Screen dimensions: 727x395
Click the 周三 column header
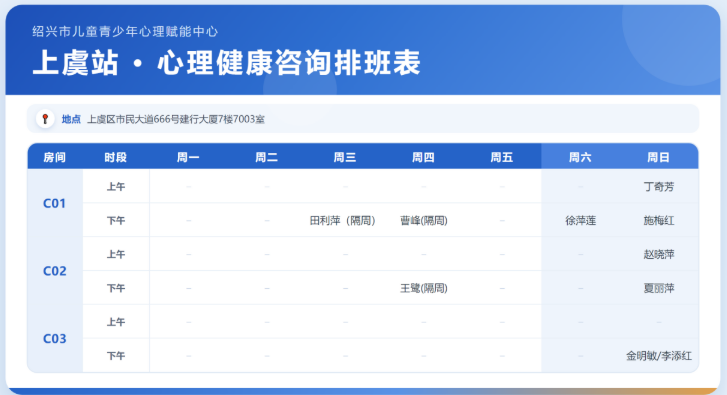(x=345, y=157)
